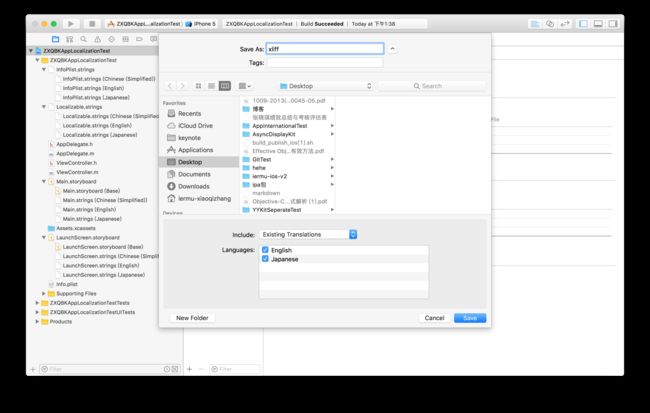Select keynote folder in the sidebar
The image size is (650, 413).
(x=189, y=138)
